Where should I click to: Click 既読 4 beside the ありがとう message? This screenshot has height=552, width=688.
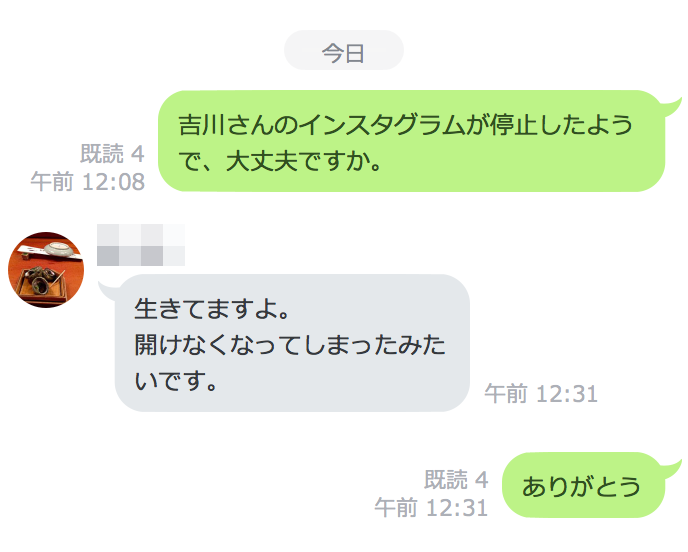tap(456, 479)
